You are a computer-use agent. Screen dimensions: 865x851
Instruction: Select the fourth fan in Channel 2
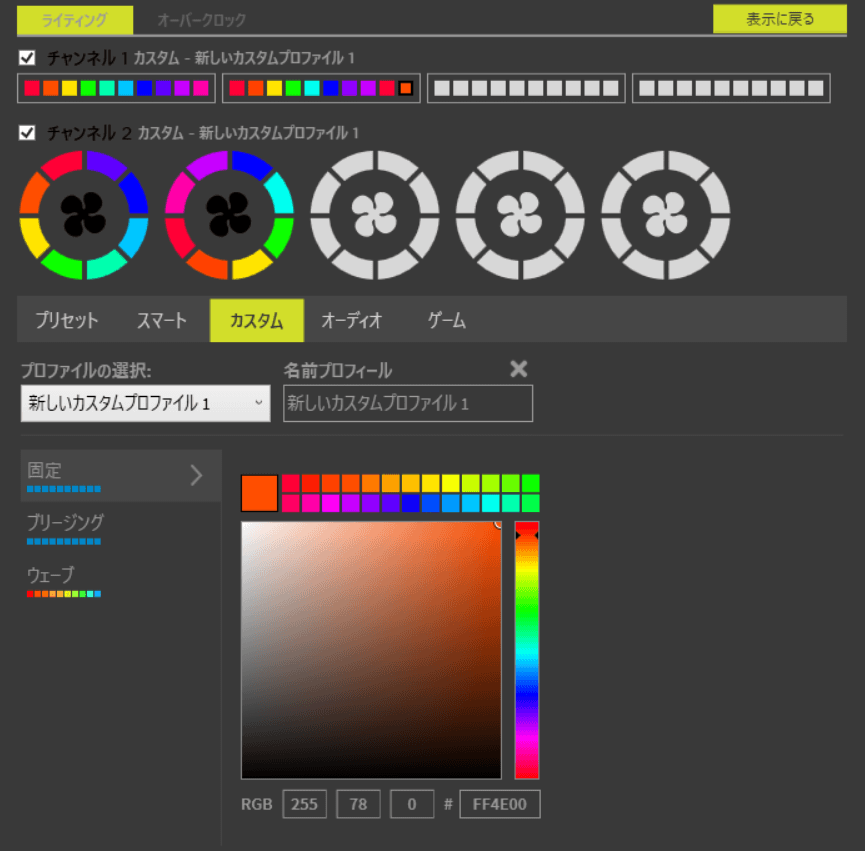coord(520,215)
